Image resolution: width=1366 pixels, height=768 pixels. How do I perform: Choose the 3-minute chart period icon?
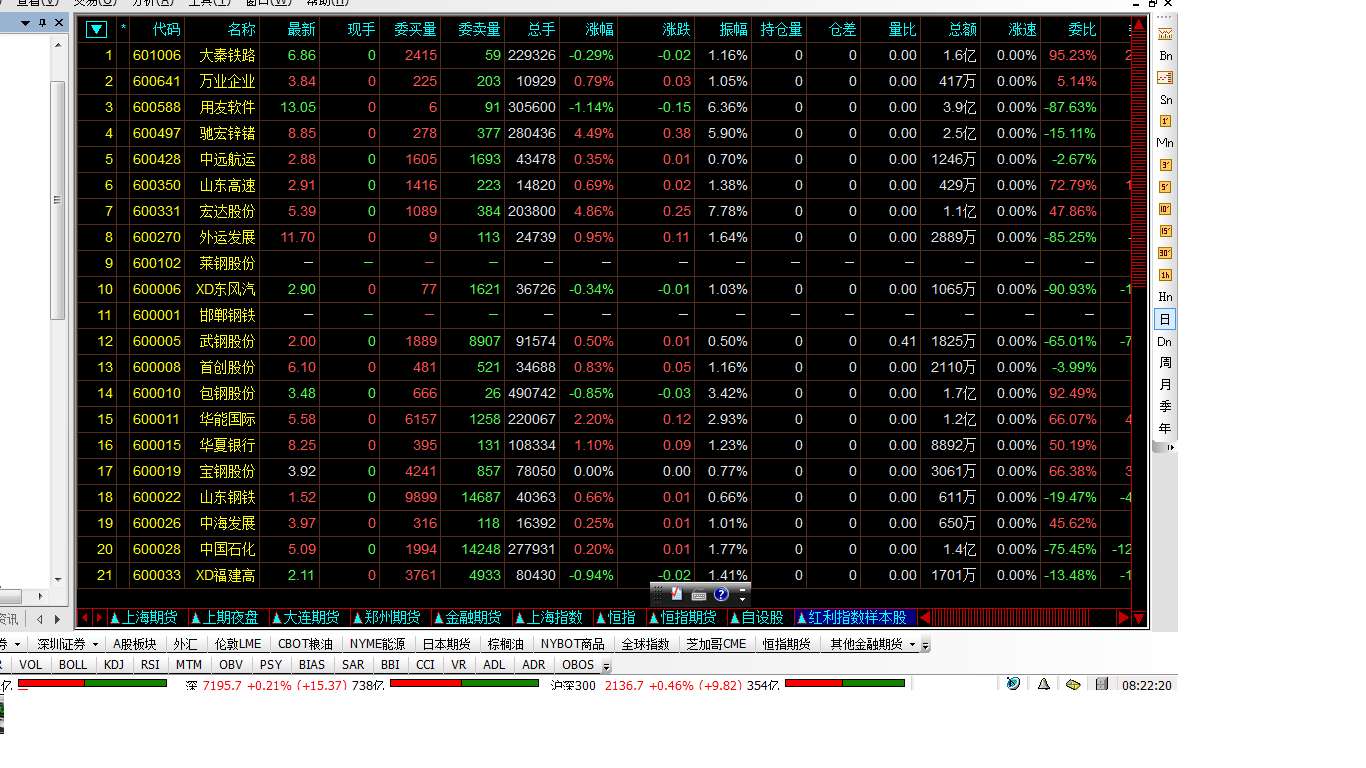click(x=1165, y=165)
